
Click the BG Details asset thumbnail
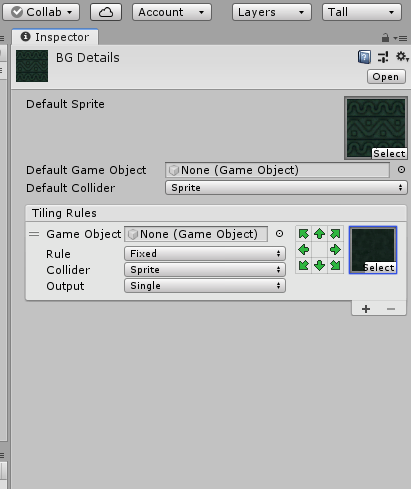[32, 66]
